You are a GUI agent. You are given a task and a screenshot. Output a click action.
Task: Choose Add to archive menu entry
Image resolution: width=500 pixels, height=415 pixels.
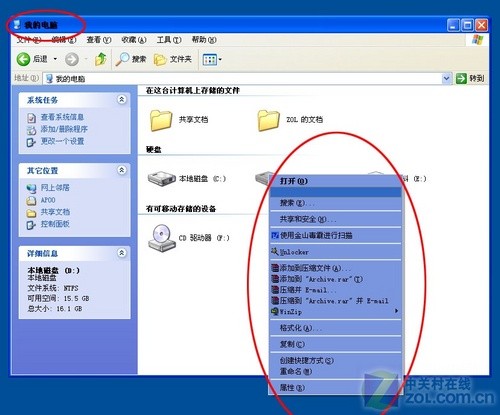coord(336,268)
